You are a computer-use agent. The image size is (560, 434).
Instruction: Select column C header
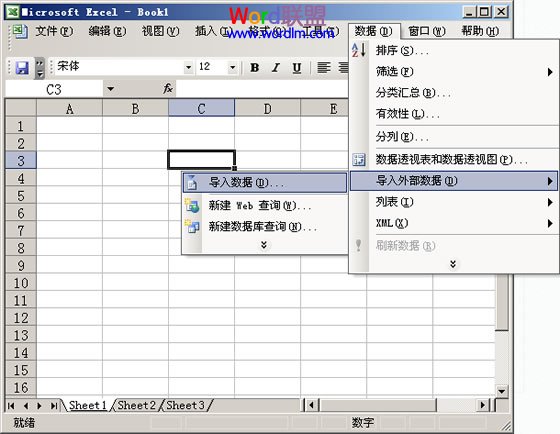point(201,108)
